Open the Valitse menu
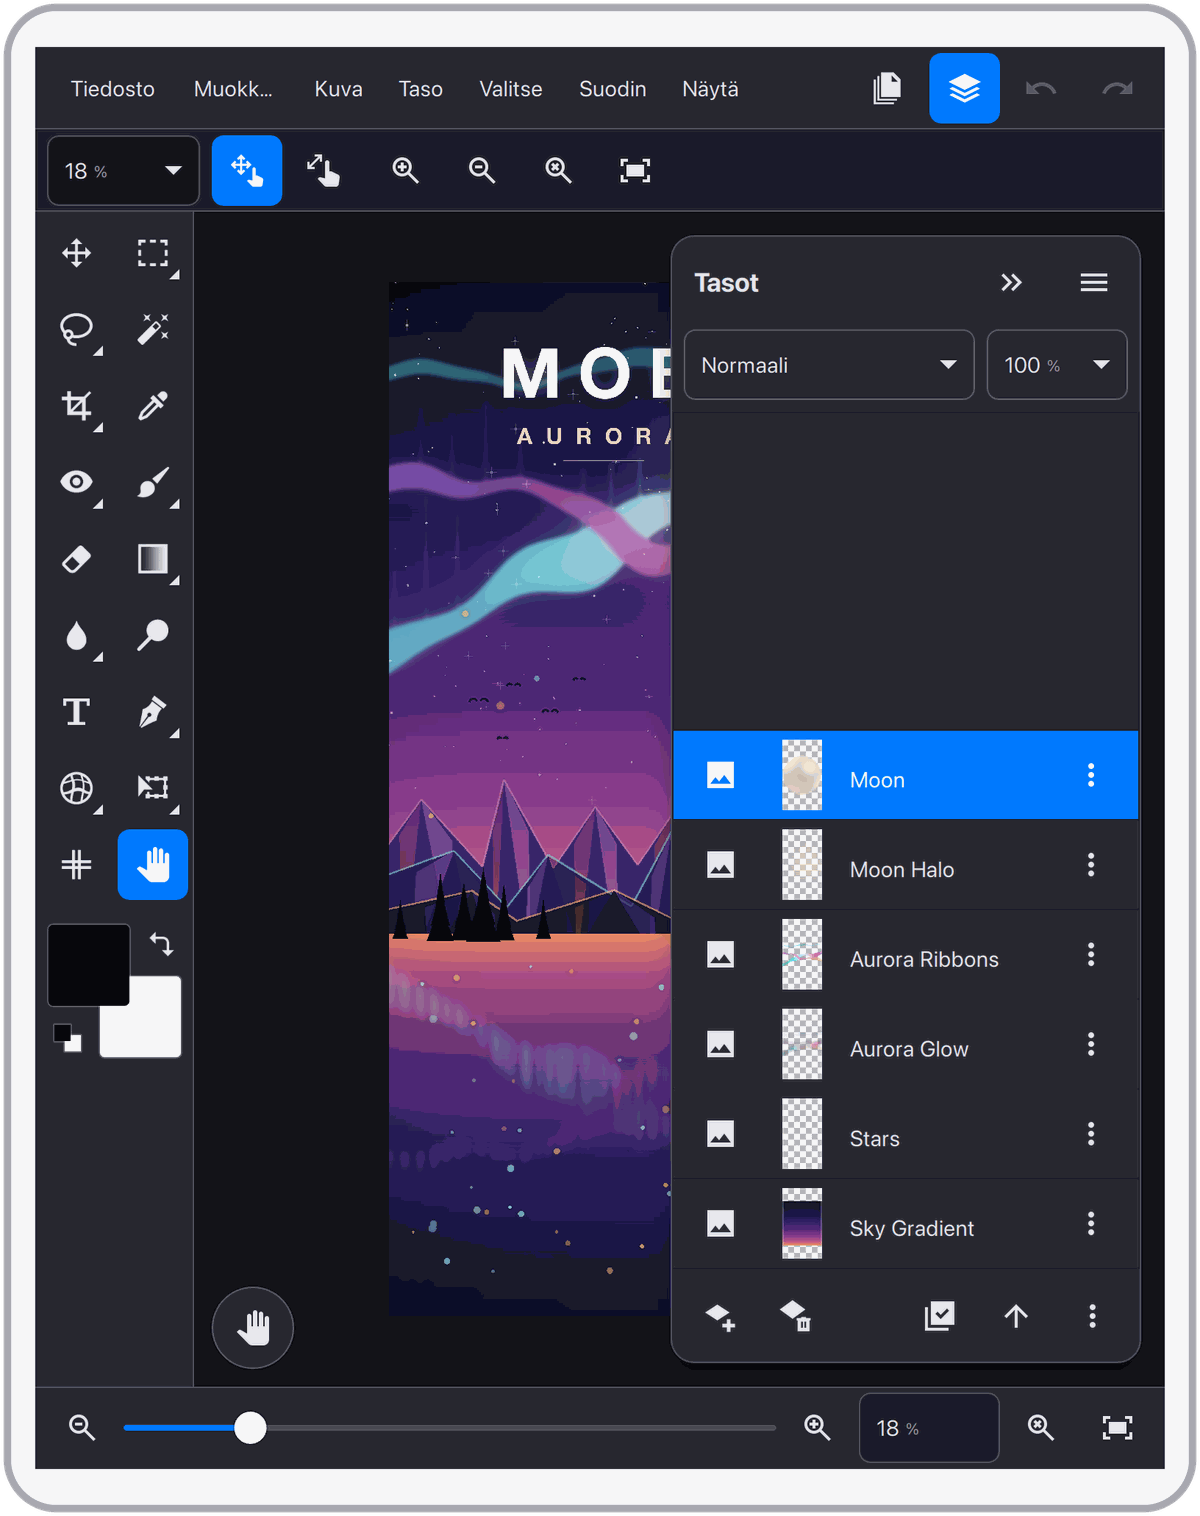Viewport: 1200px width, 1516px height. click(511, 89)
